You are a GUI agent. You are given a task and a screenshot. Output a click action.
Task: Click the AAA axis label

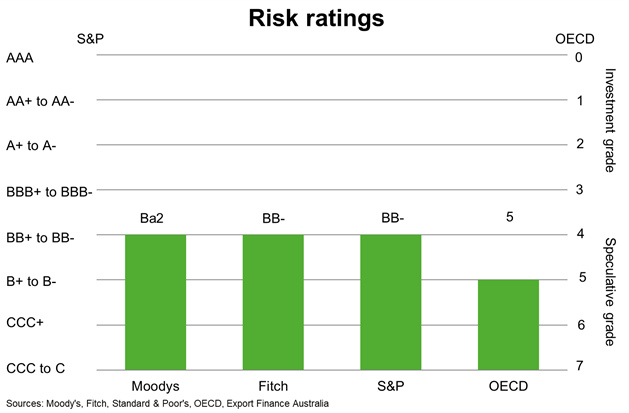coord(20,58)
